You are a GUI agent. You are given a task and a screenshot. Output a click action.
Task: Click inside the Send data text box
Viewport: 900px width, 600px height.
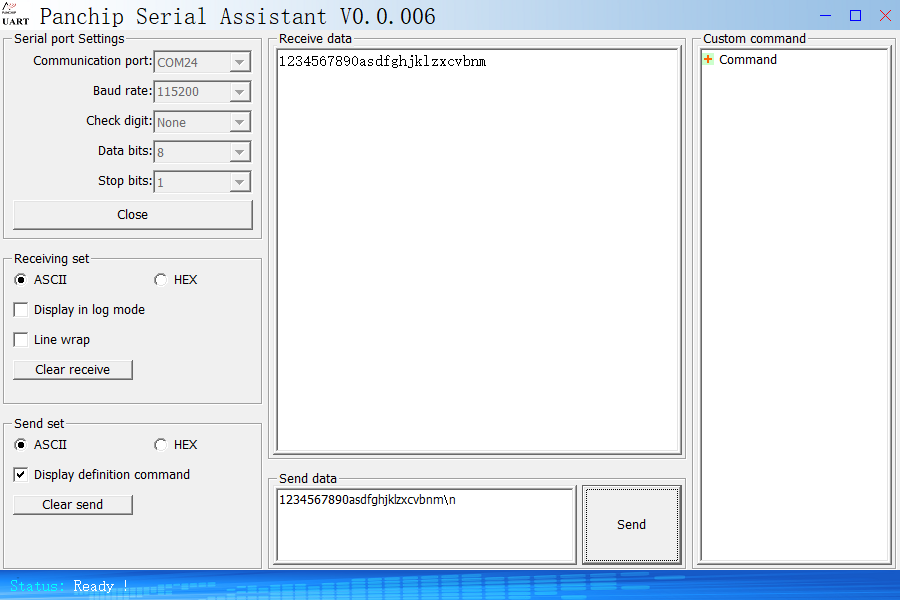tap(425, 525)
